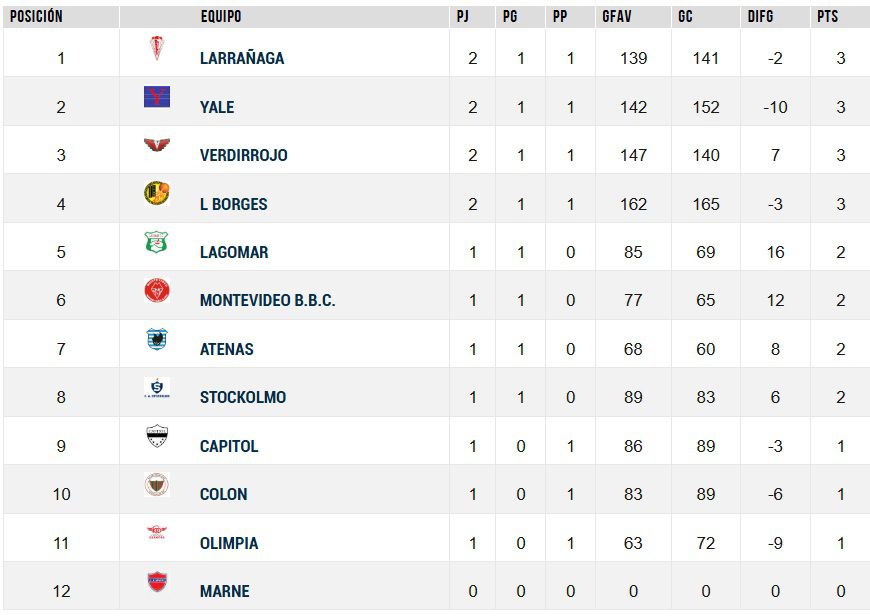Viewport: 870px width, 616px height.
Task: Click the Montevideo B.B.C. red round logo
Action: 157,290
